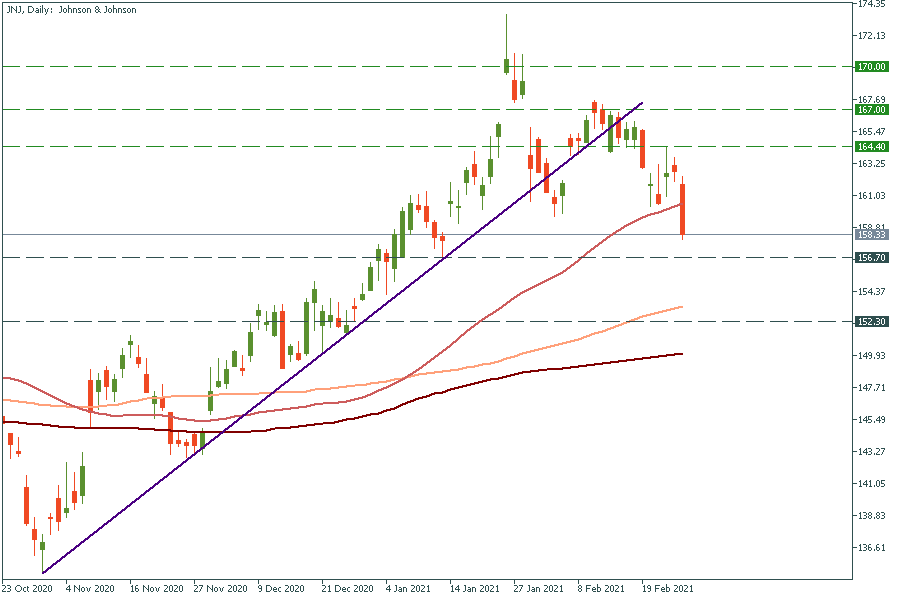The height and width of the screenshot is (600, 900).
Task: Click the 141.05 price axis value
Action: 871,483
